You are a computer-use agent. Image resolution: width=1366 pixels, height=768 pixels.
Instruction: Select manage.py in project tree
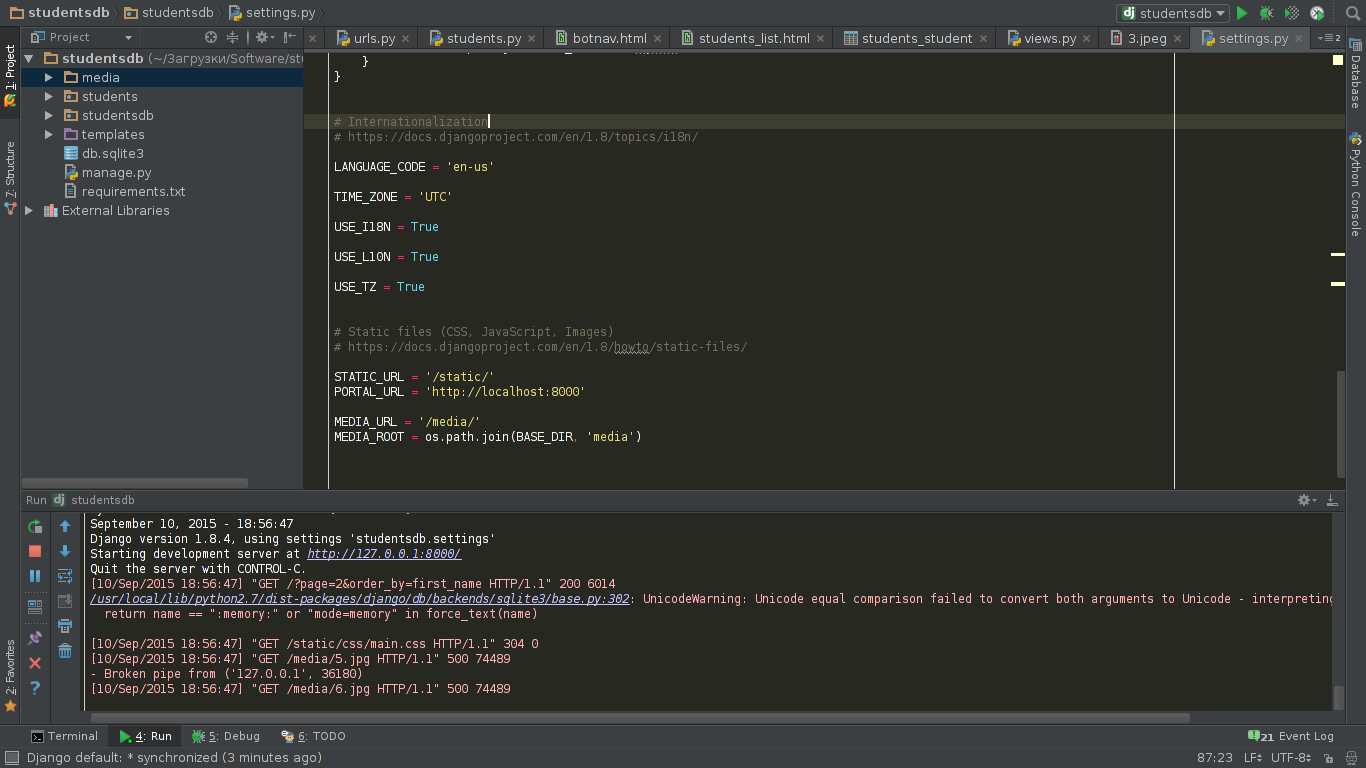[x=116, y=172]
